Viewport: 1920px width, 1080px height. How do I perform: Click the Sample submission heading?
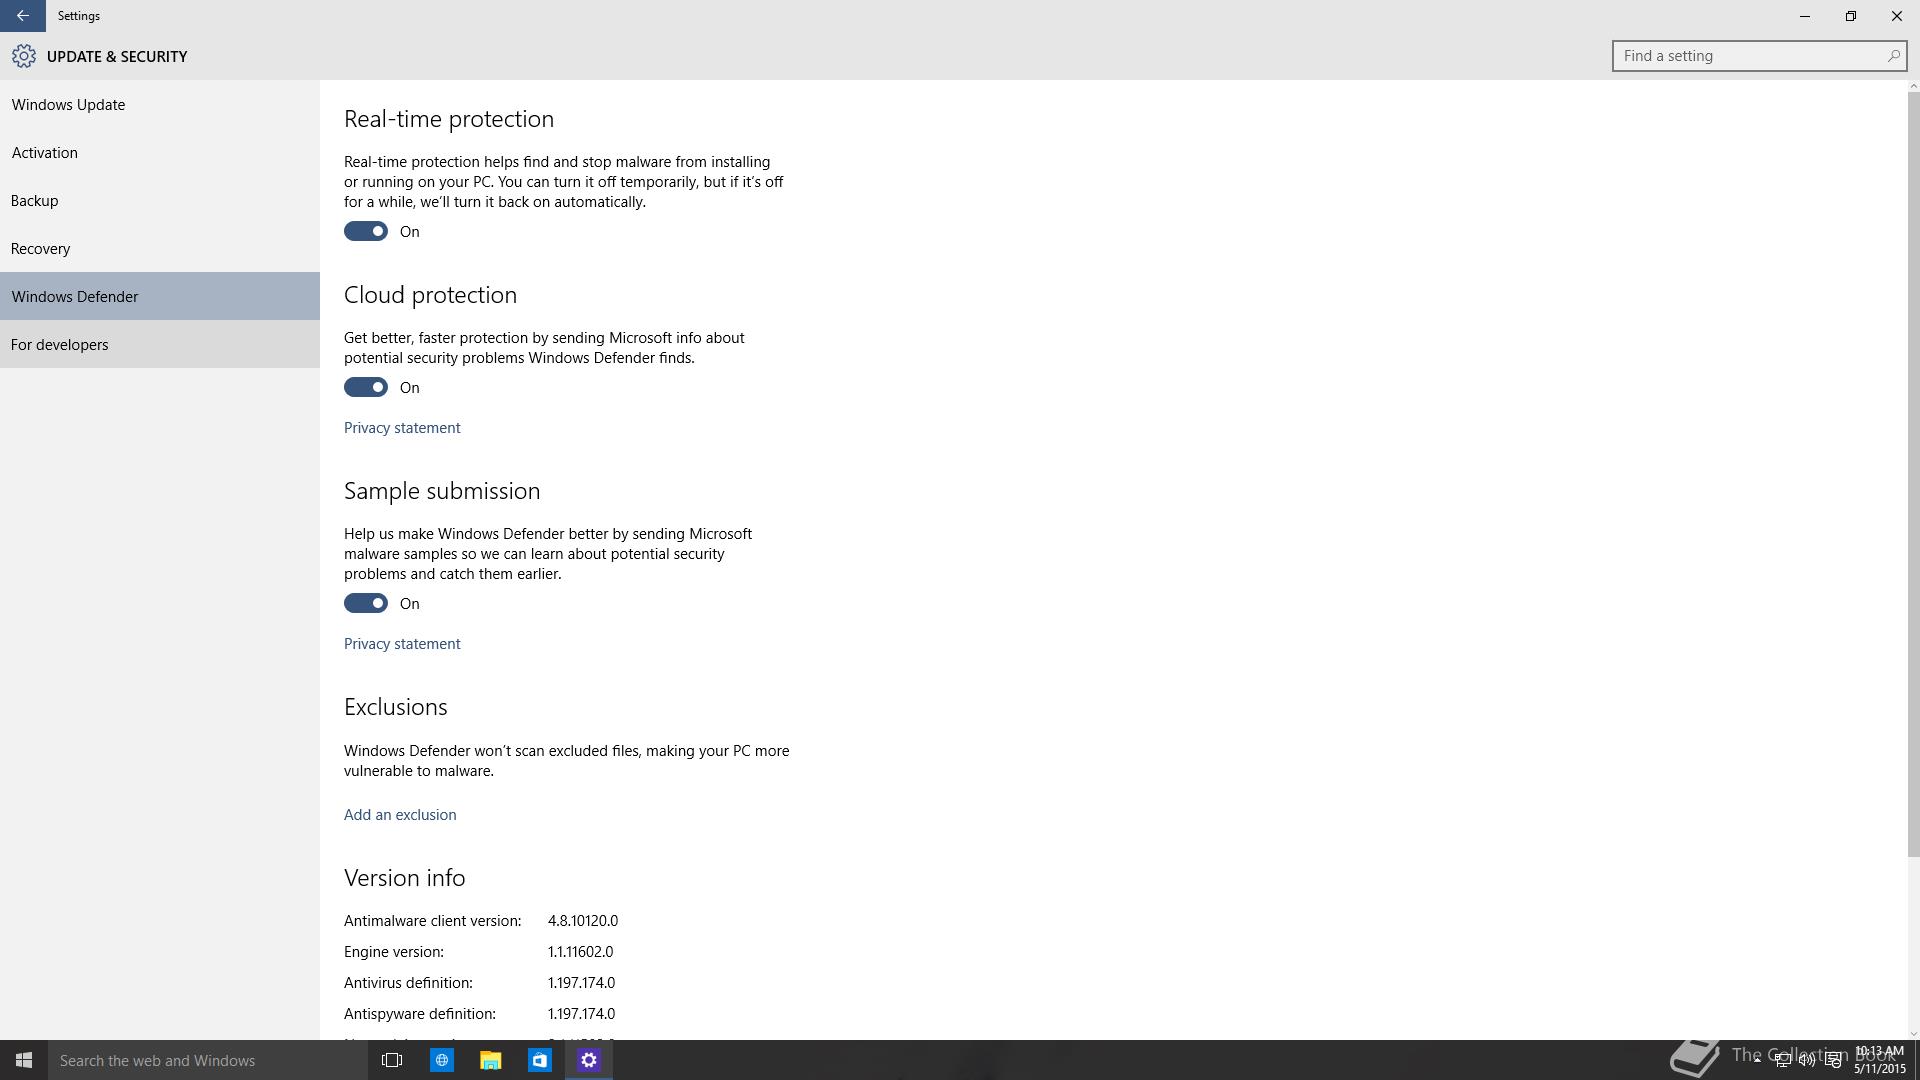[x=442, y=491]
